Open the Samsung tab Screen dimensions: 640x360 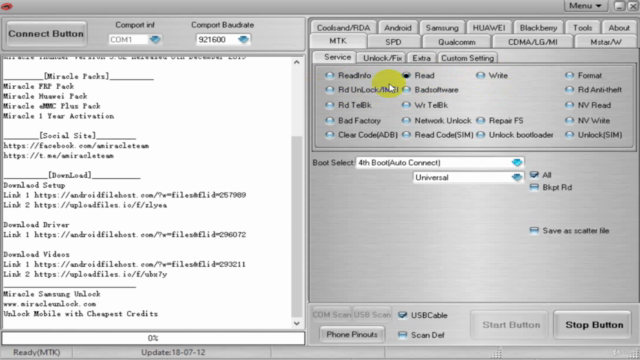click(442, 28)
